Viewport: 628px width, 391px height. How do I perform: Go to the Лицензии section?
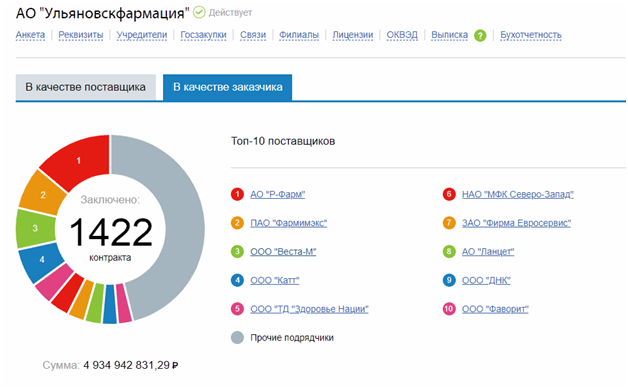[x=352, y=35]
